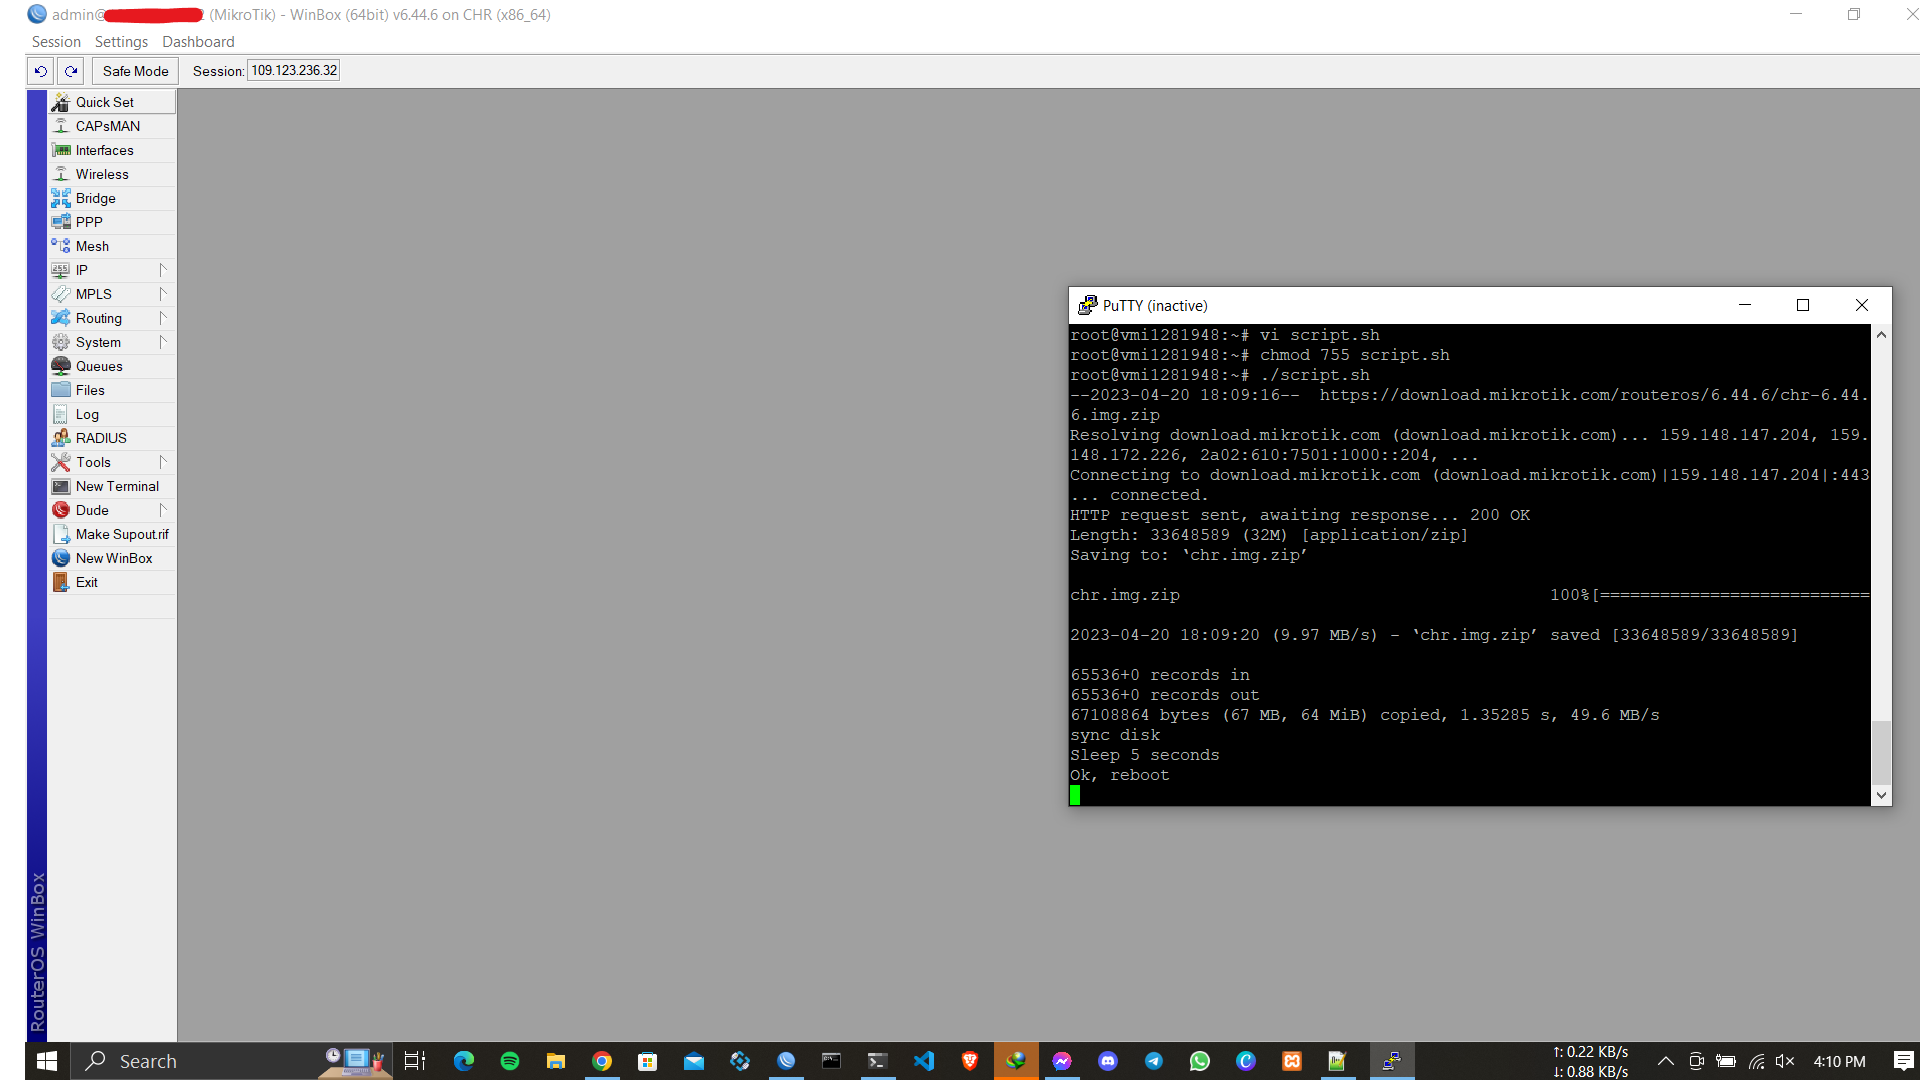Image resolution: width=1920 pixels, height=1080 pixels.
Task: Open the Dashboard menu
Action: click(198, 42)
